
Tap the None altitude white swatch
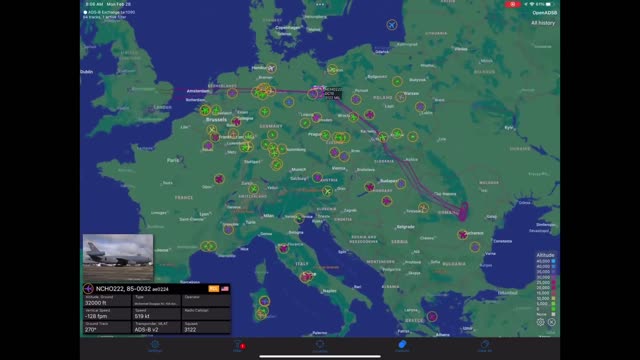click(553, 314)
